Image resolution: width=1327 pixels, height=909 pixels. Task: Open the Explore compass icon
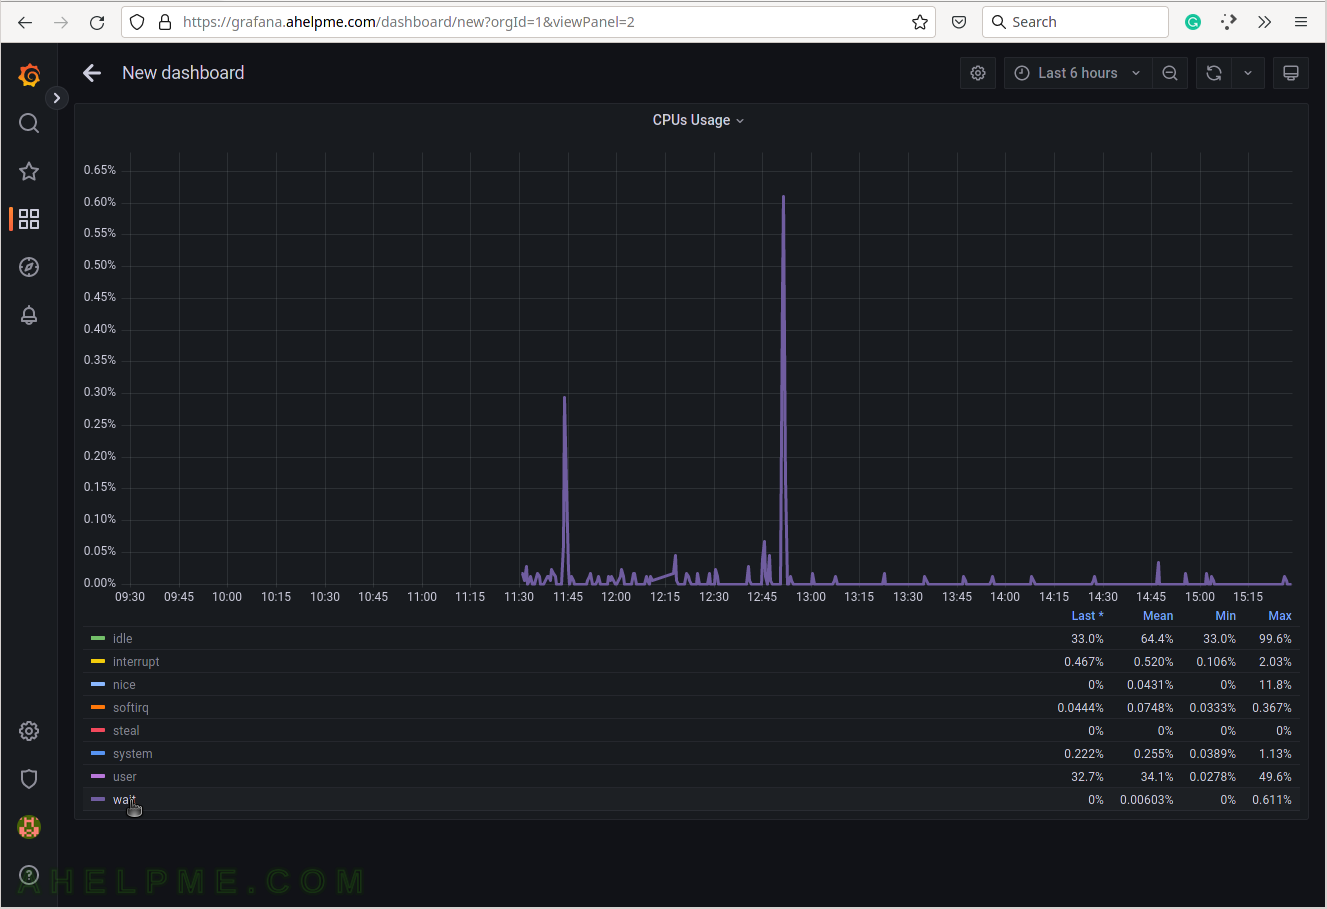(x=29, y=267)
